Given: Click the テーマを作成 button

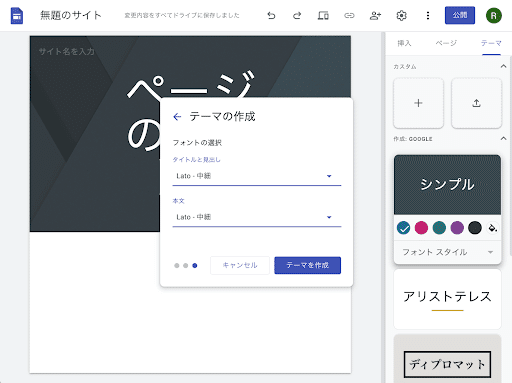Looking at the screenshot, I should [307, 265].
